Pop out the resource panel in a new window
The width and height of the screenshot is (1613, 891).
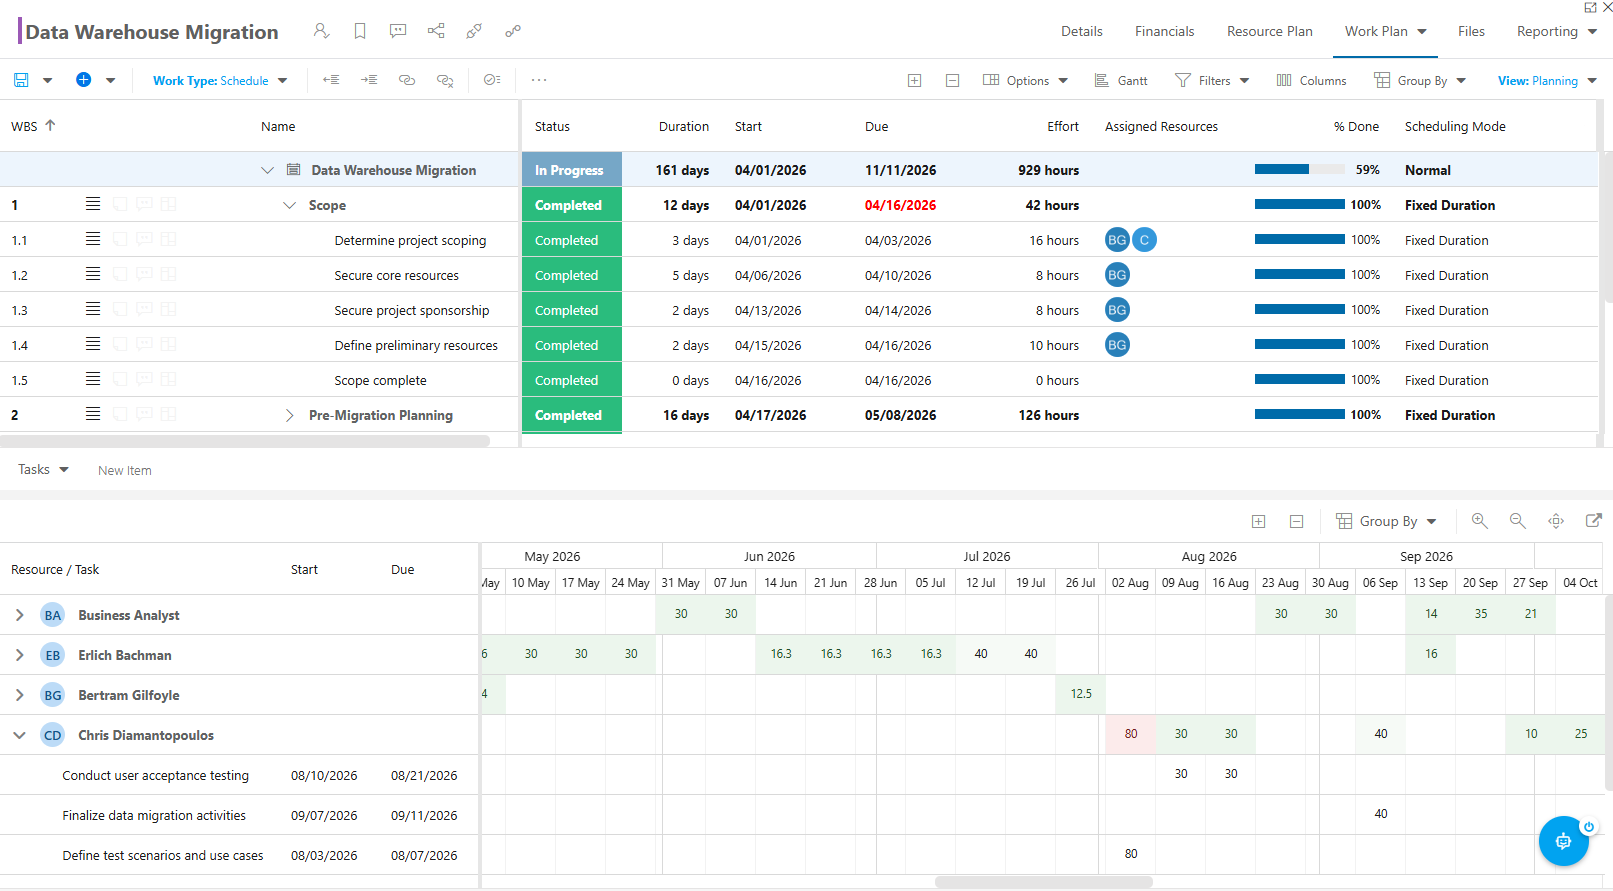pyautogui.click(x=1594, y=521)
